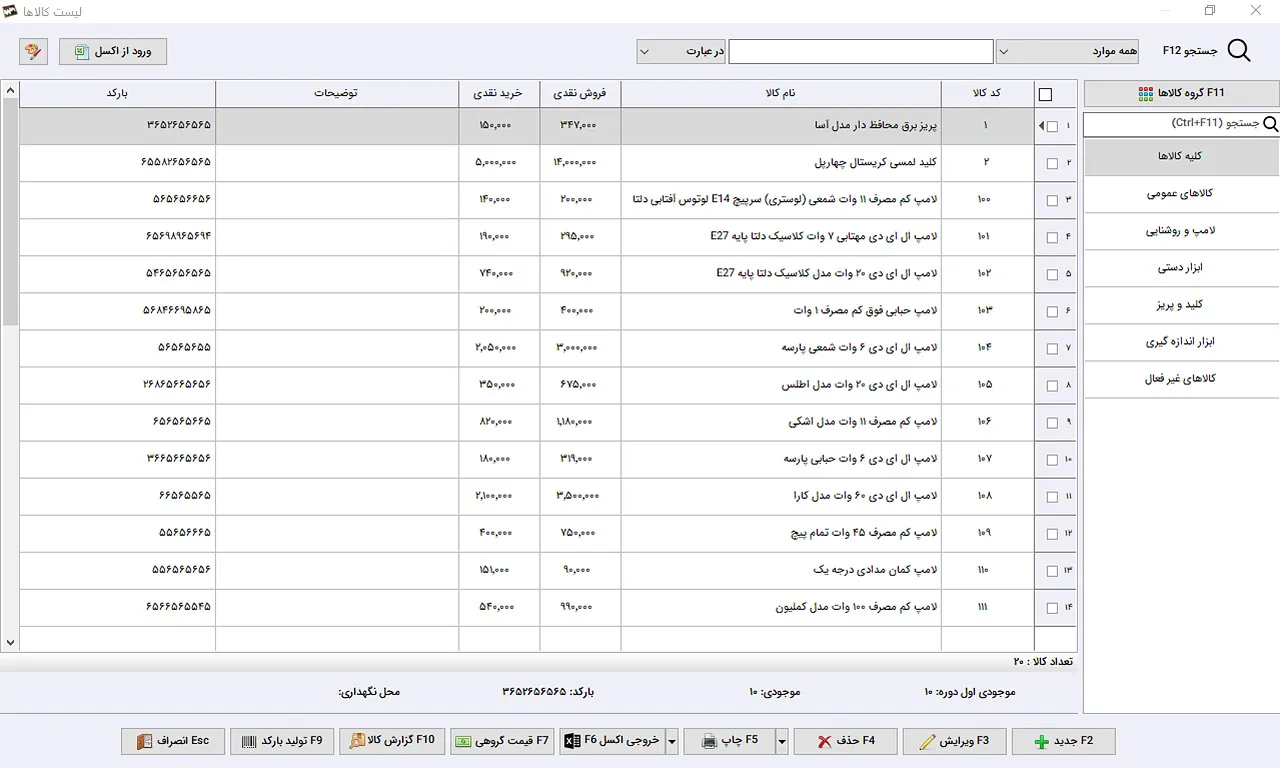Click the main search text input field
The width and height of the screenshot is (1280, 768).
[x=861, y=51]
